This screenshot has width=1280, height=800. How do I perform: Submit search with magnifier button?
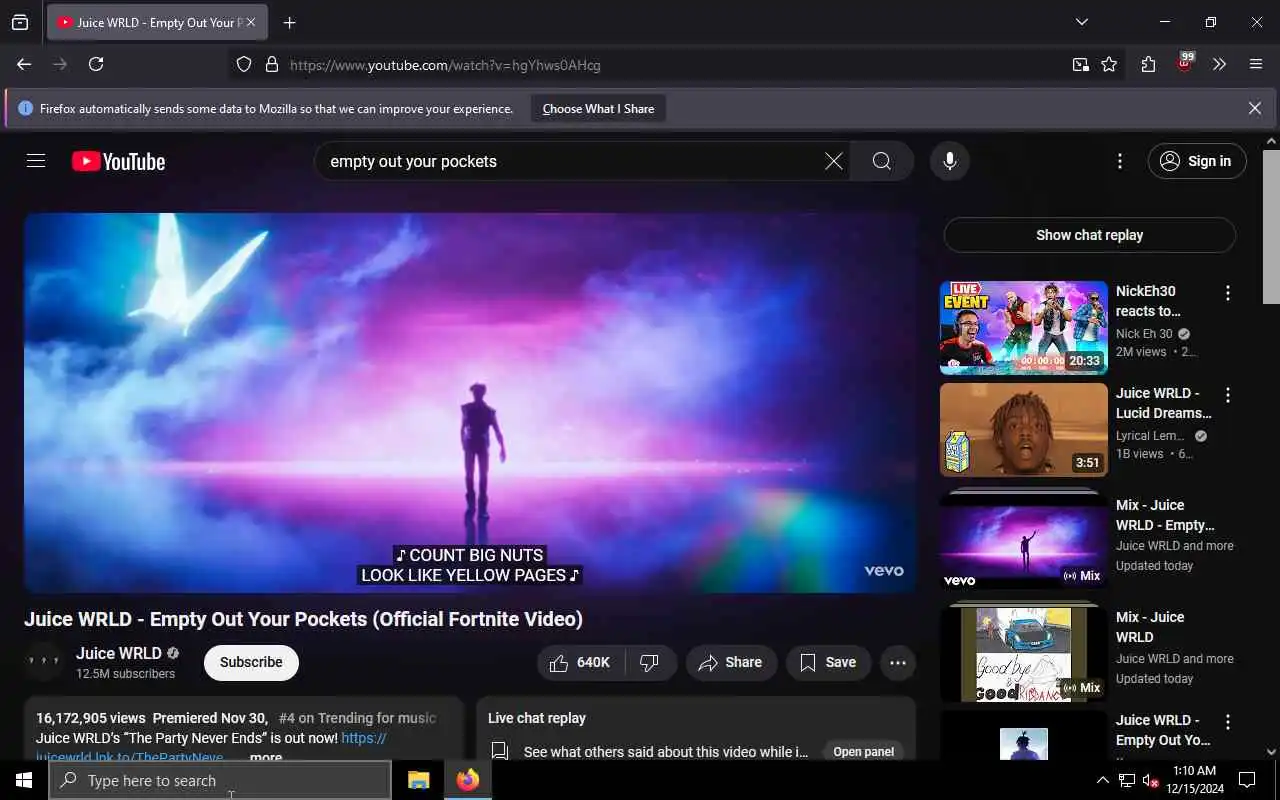tap(881, 161)
